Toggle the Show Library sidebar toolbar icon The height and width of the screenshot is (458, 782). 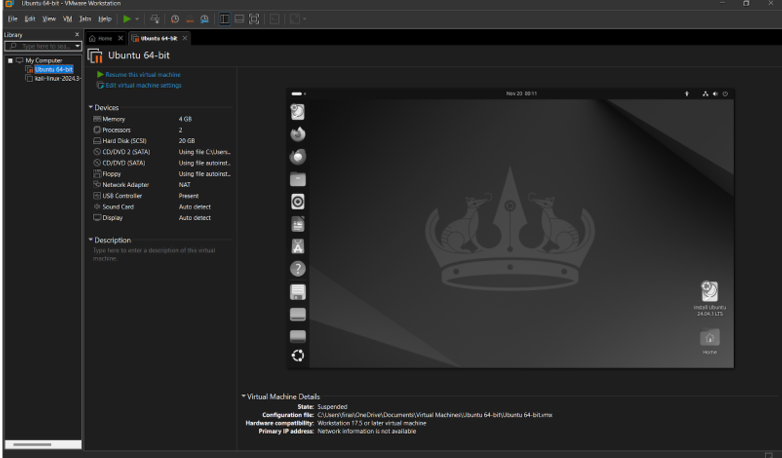tap(224, 19)
